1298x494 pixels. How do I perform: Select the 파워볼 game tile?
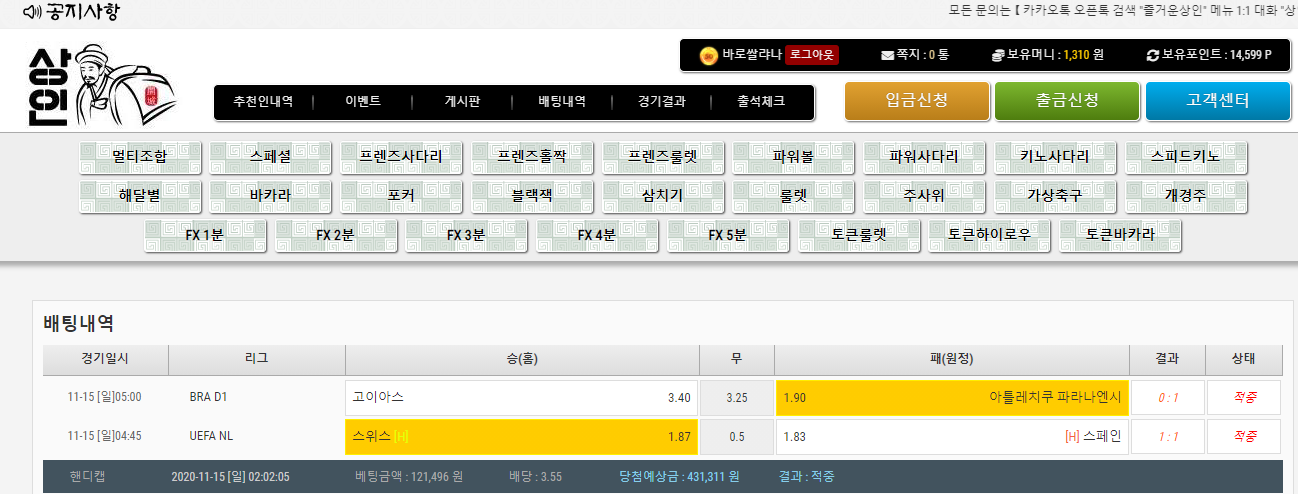click(793, 158)
